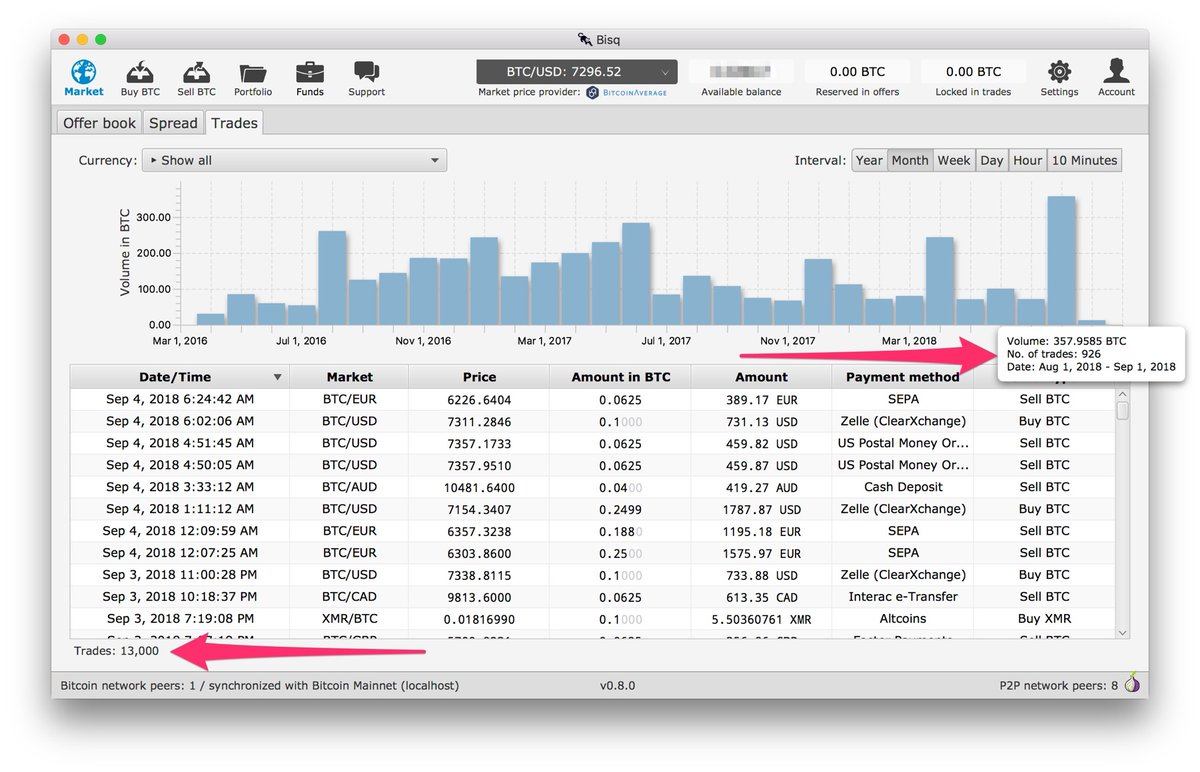The width and height of the screenshot is (1200, 772).
Task: Select the Trades tab
Action: coord(234,123)
